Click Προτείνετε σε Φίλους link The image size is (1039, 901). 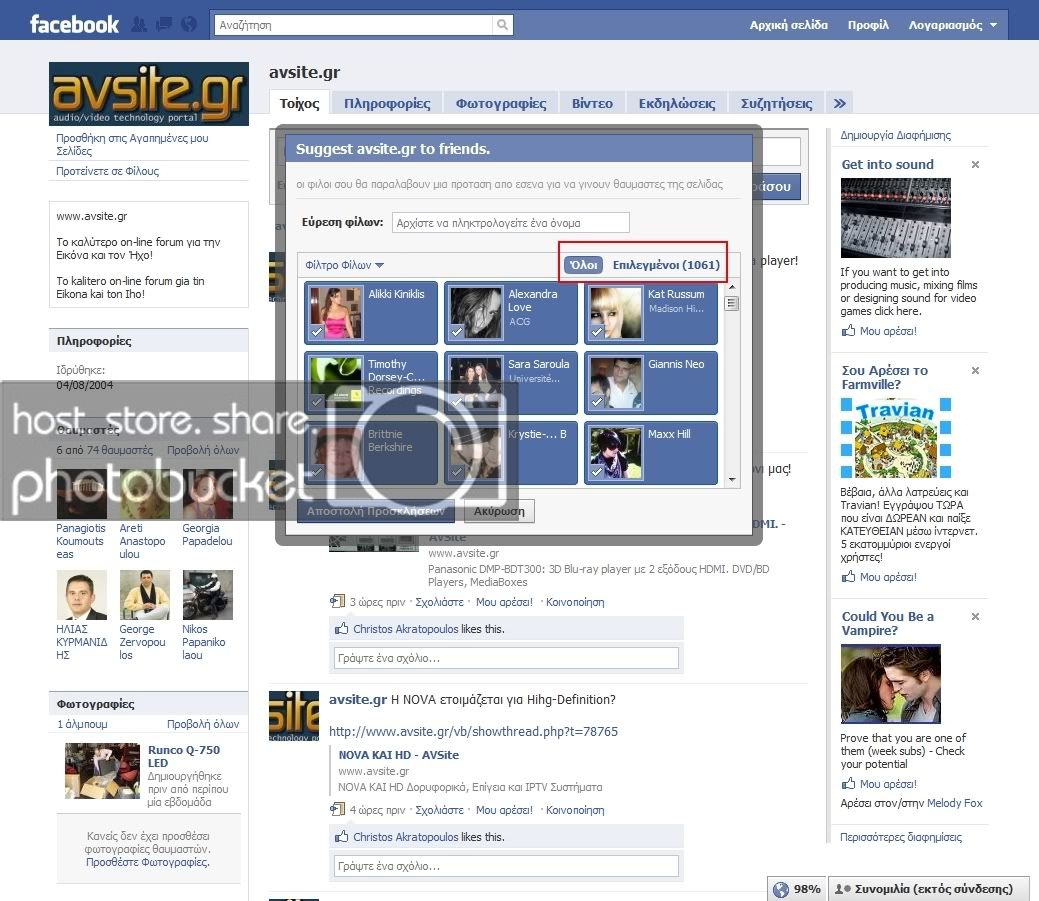[x=107, y=171]
